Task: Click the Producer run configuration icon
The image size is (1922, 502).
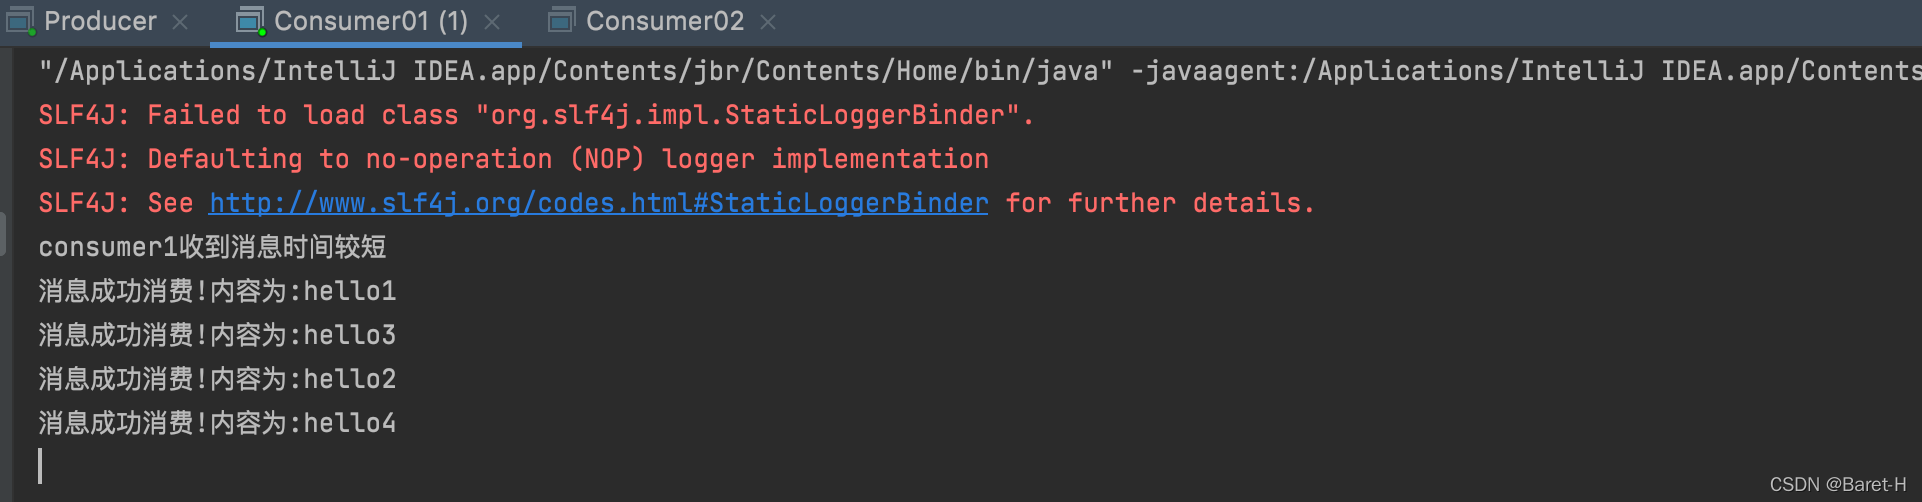Action: (20, 20)
